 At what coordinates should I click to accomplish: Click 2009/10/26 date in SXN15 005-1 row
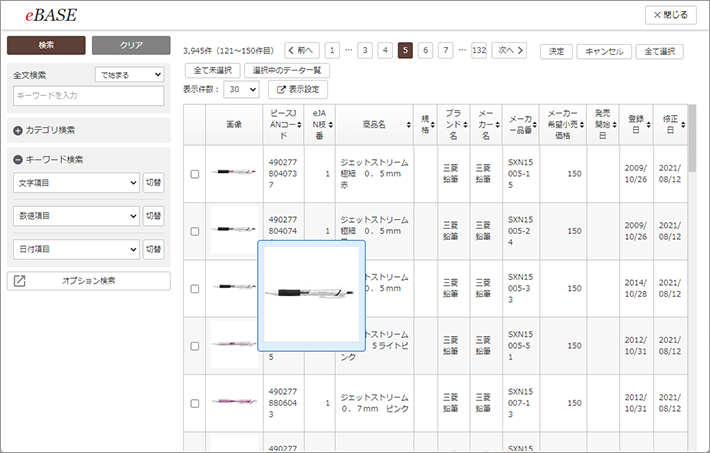coord(636,174)
